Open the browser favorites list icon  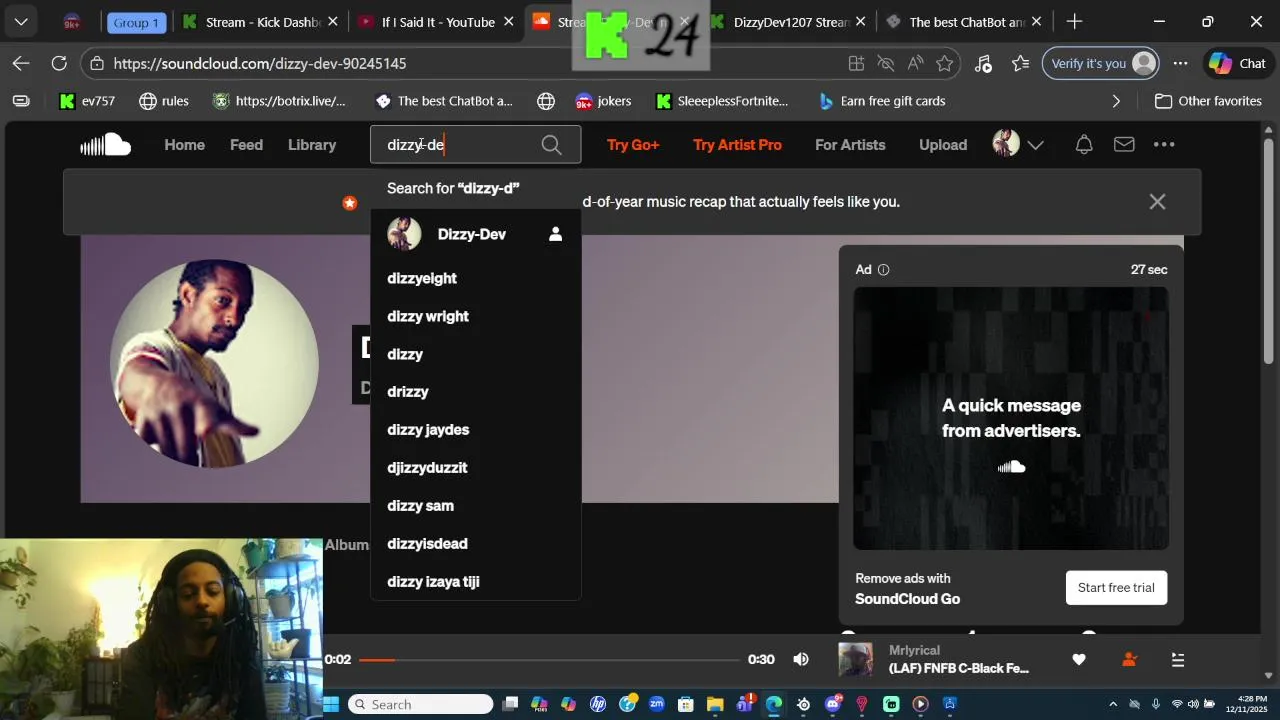pos(1020,63)
